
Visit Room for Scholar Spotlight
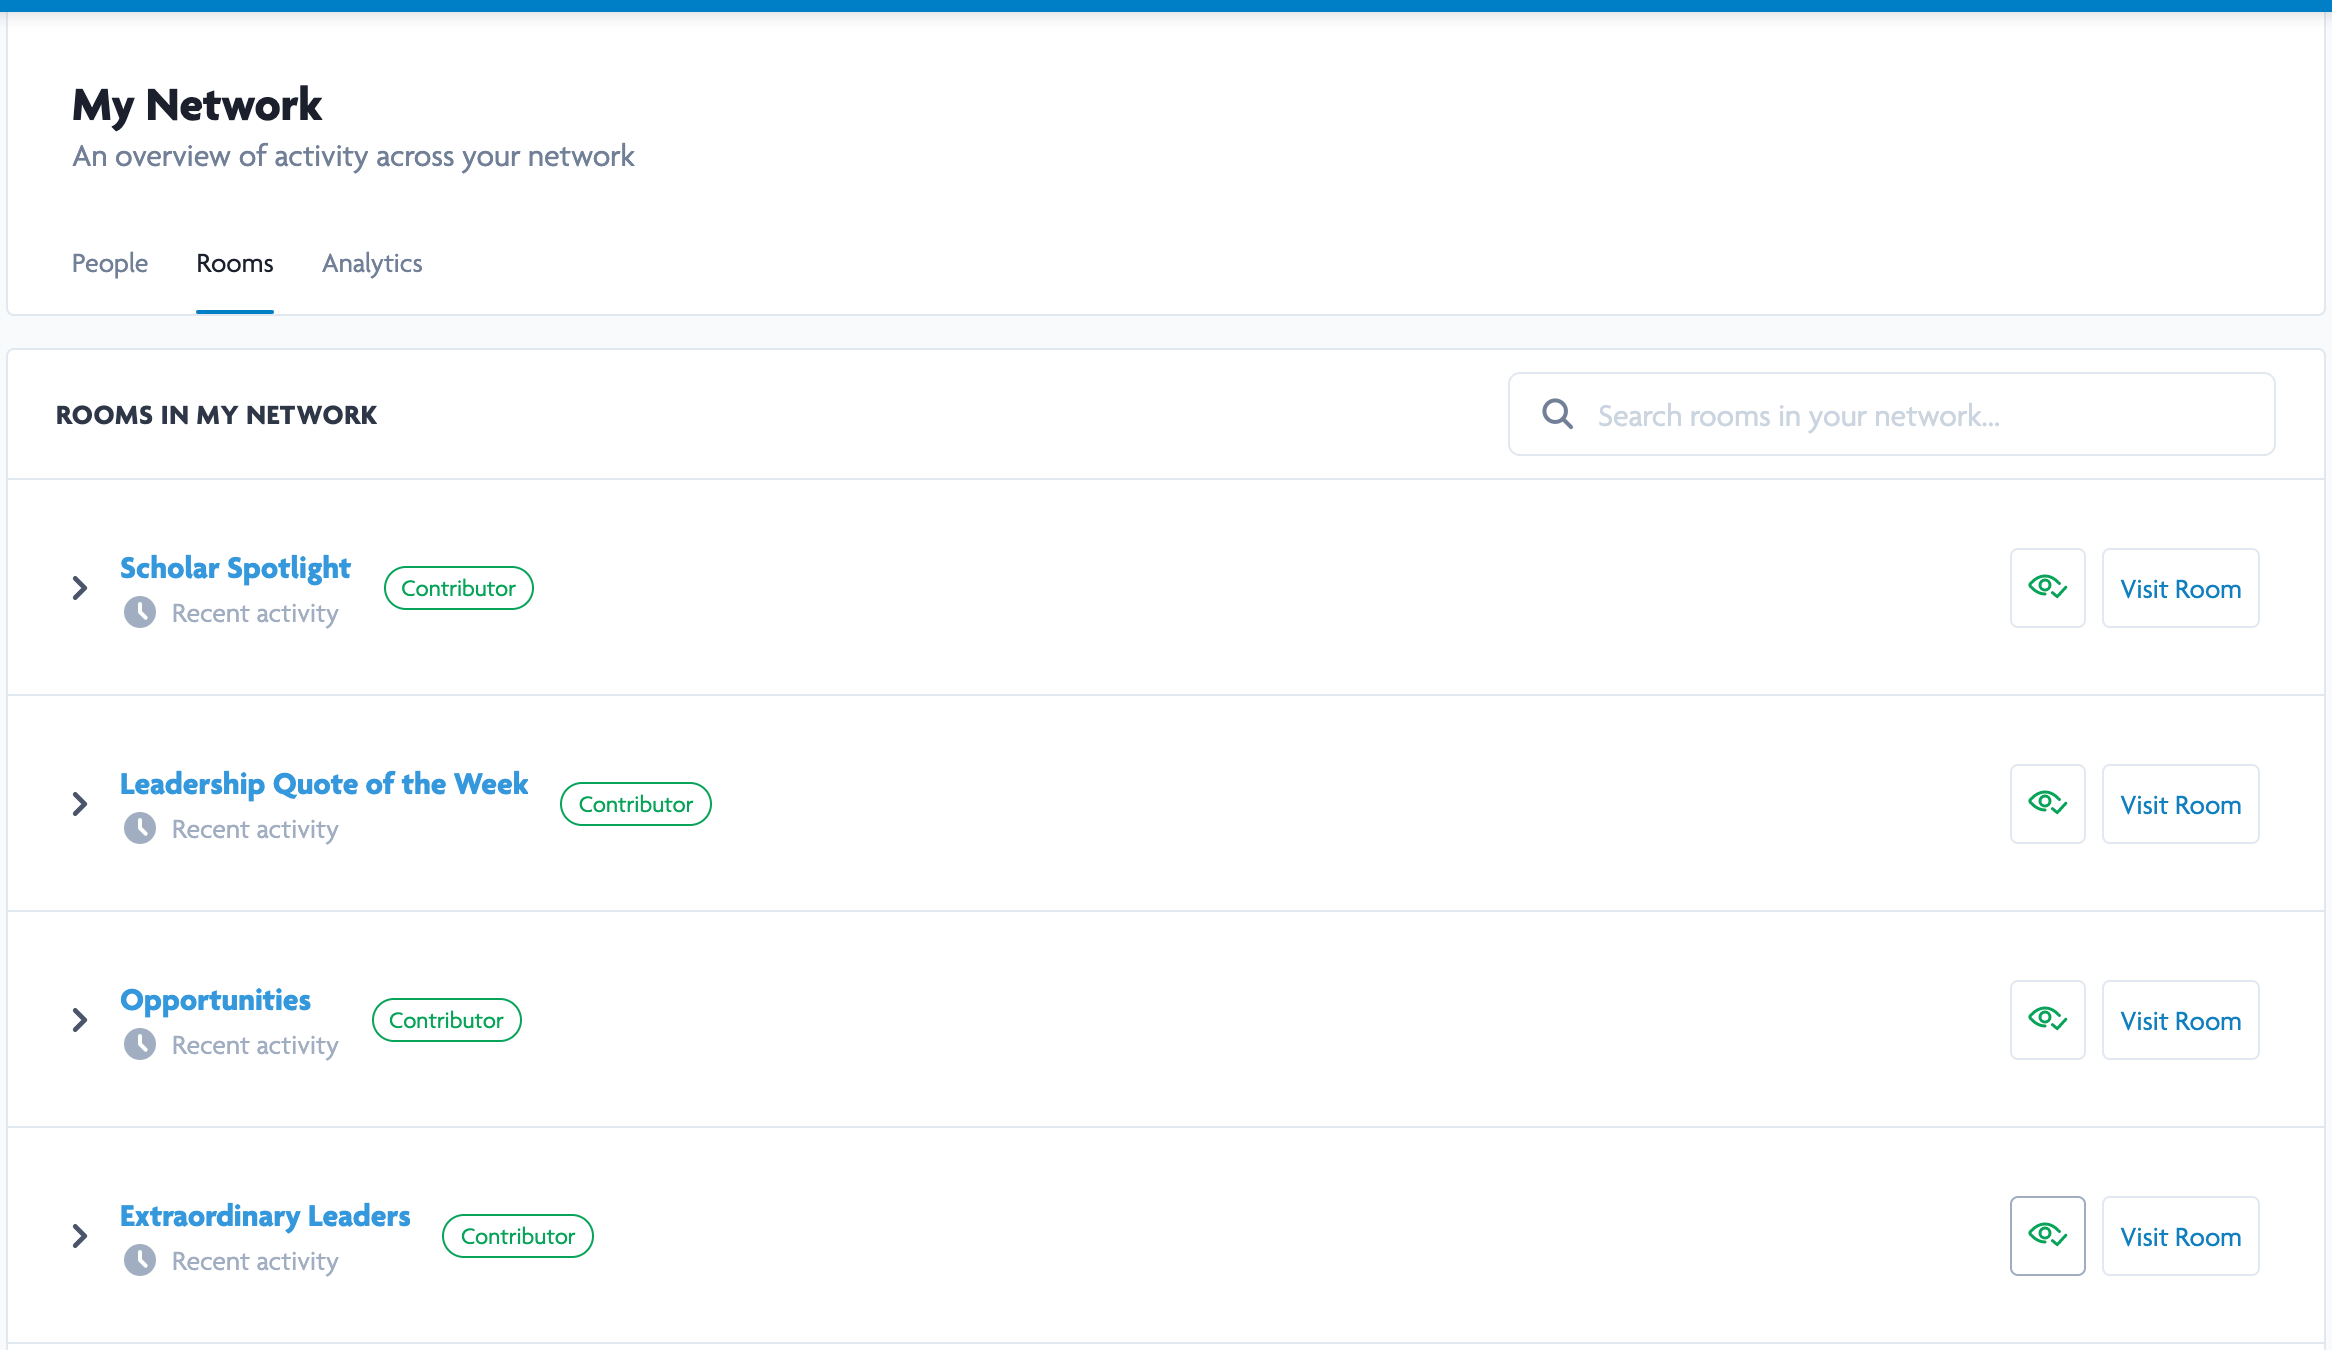pyautogui.click(x=2180, y=588)
